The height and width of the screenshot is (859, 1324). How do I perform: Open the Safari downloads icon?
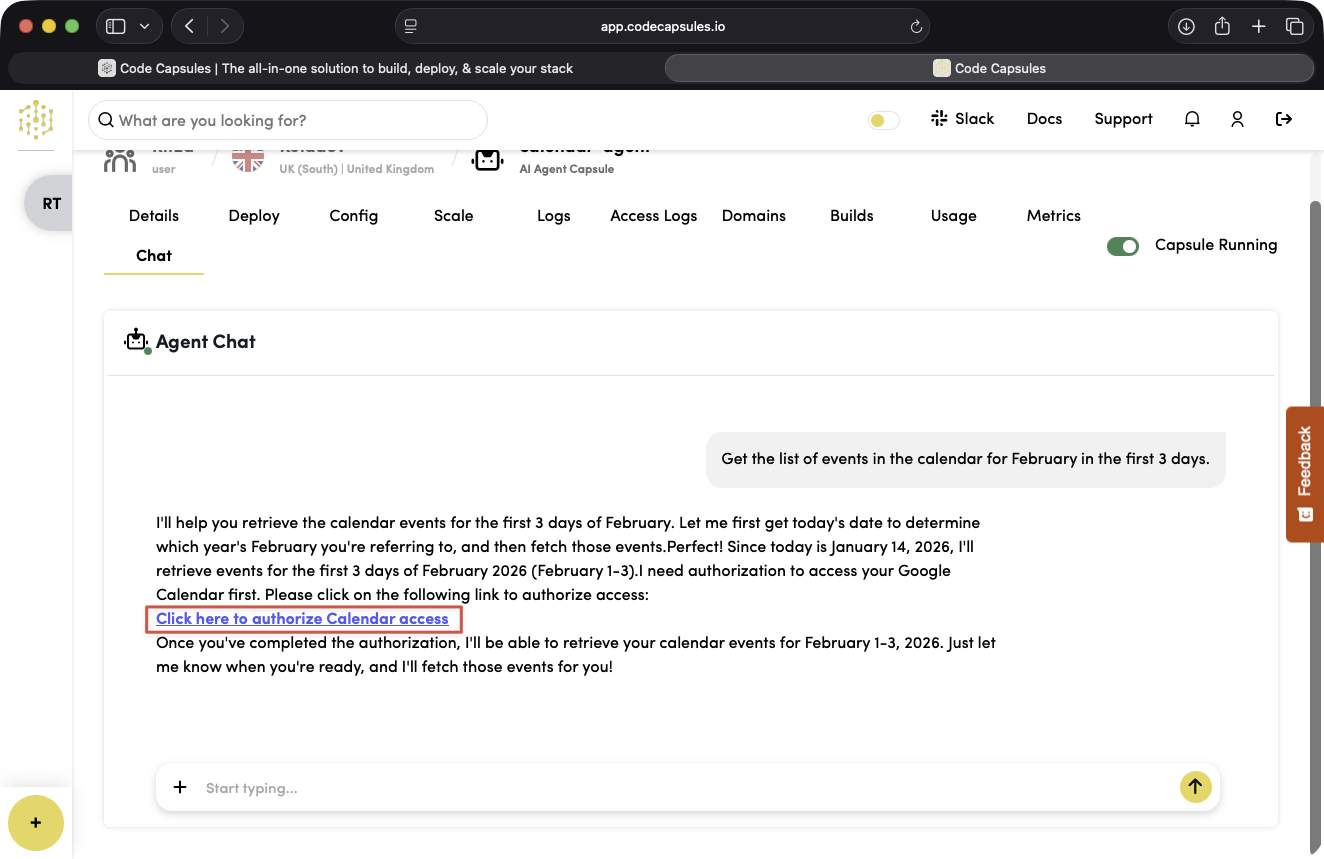(1186, 27)
